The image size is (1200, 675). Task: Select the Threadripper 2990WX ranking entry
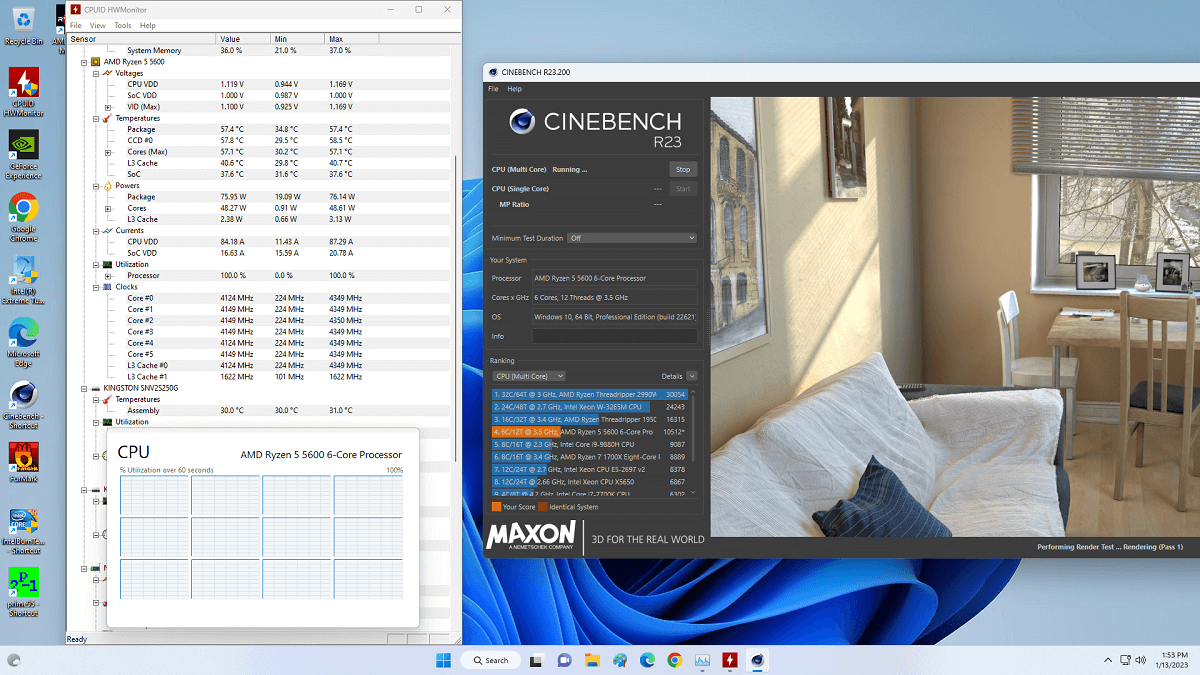[x=589, y=394]
